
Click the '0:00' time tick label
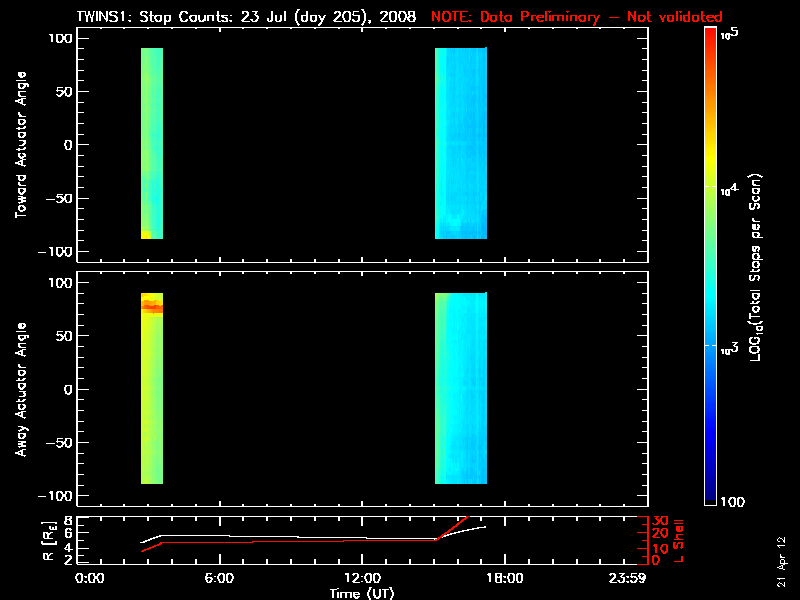(x=90, y=579)
